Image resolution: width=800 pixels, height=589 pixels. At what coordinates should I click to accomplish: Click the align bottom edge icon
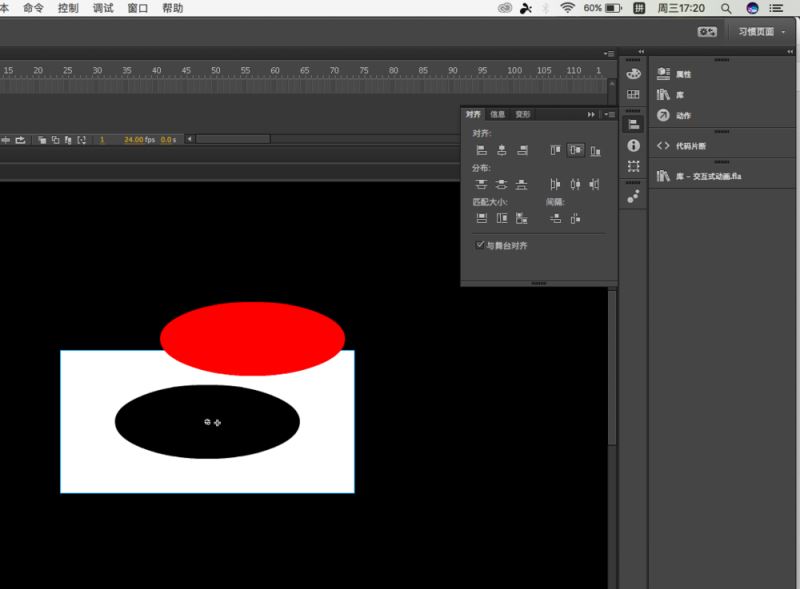(595, 151)
